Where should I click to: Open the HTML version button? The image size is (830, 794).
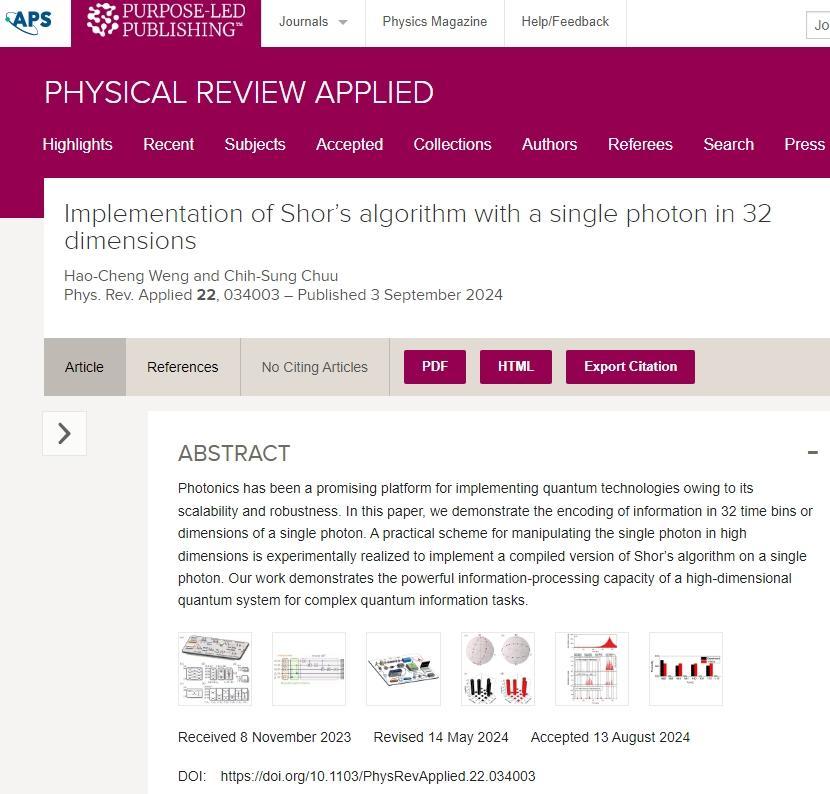click(x=516, y=366)
